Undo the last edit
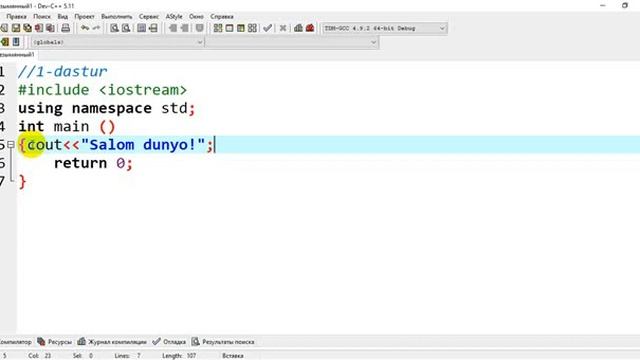 pyautogui.click(x=85, y=28)
